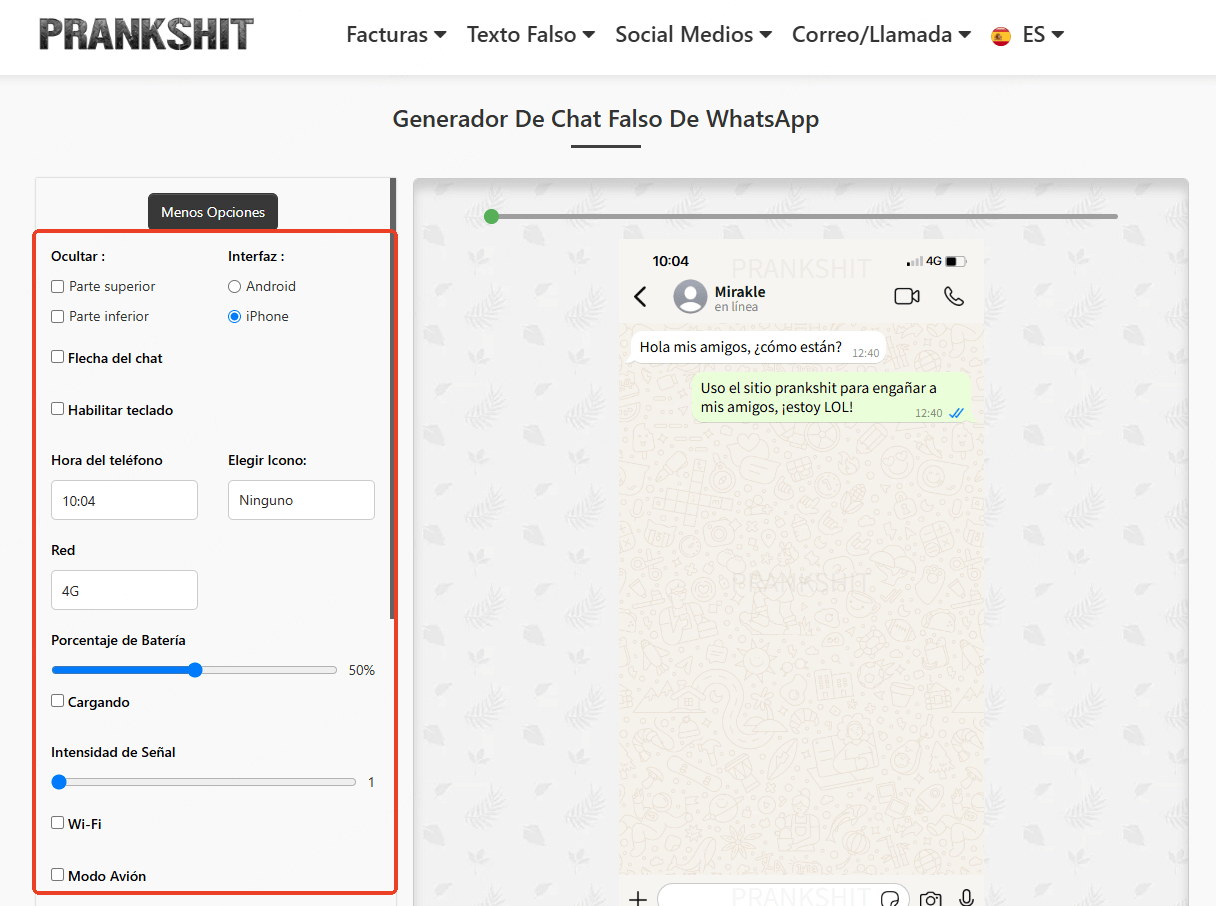
Task: Tap the phone call icon in chat header
Action: coord(954,296)
